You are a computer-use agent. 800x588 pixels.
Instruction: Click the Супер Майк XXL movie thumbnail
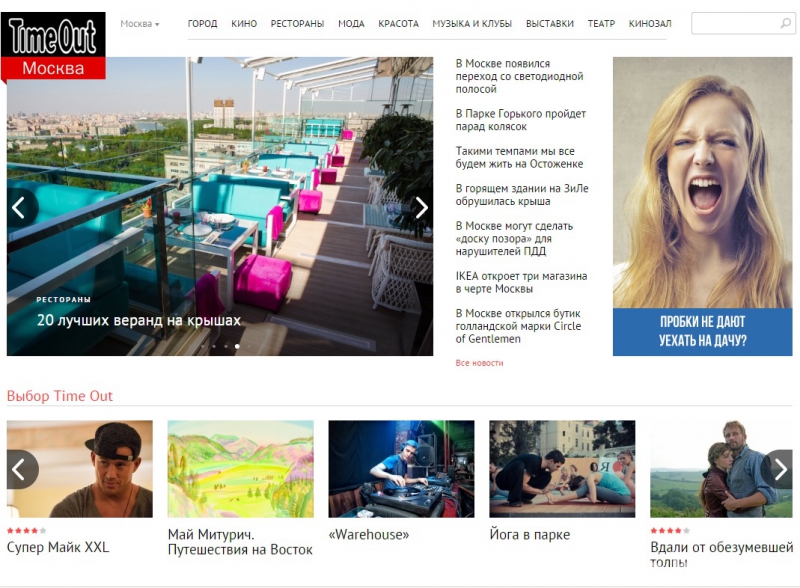click(x=80, y=469)
